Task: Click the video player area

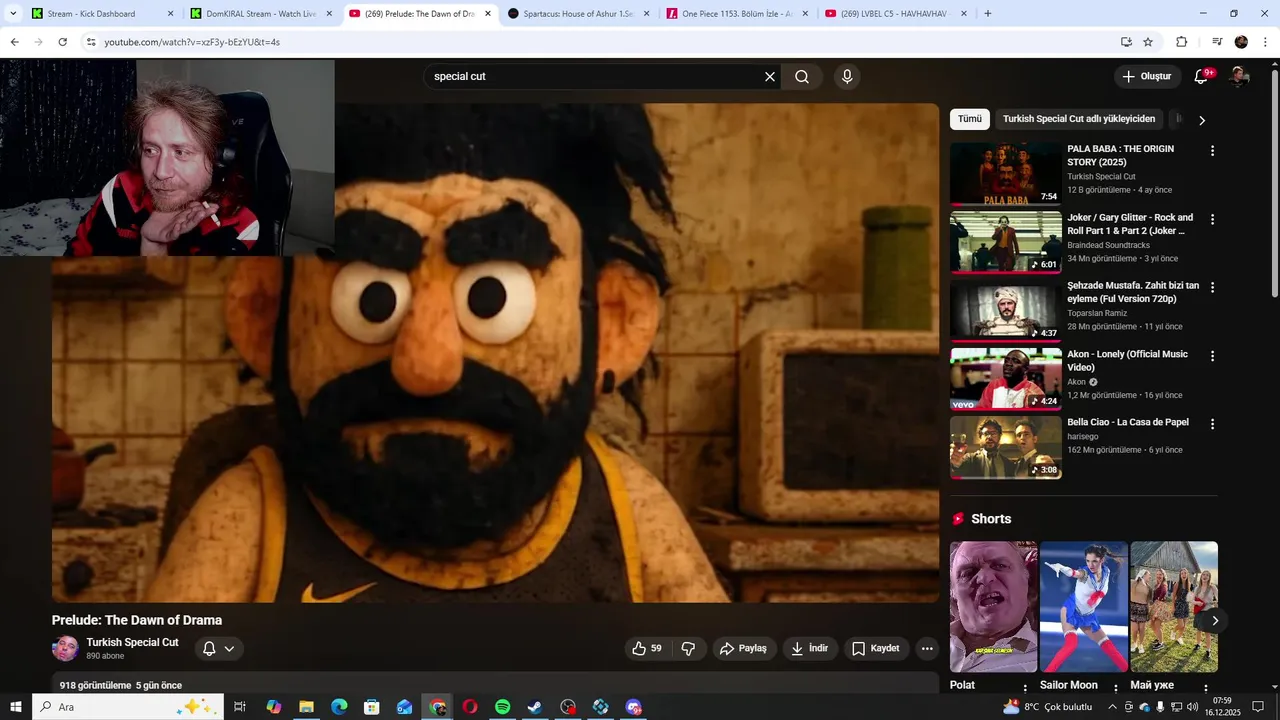Action: tap(495, 353)
